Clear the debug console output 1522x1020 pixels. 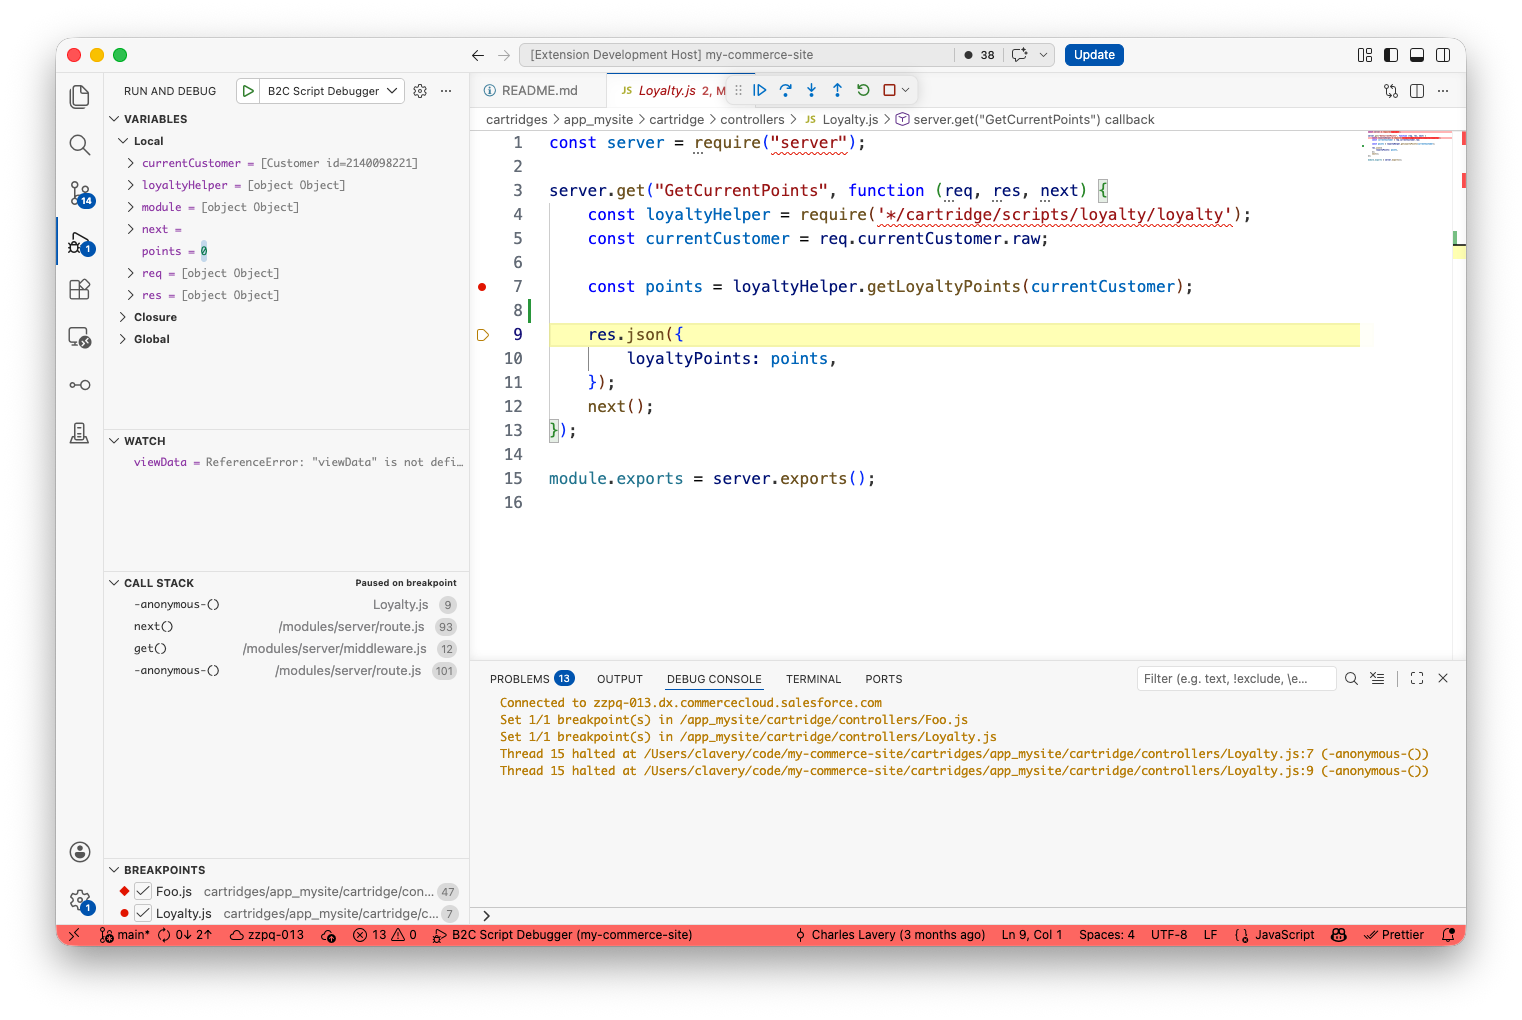pyautogui.click(x=1377, y=678)
